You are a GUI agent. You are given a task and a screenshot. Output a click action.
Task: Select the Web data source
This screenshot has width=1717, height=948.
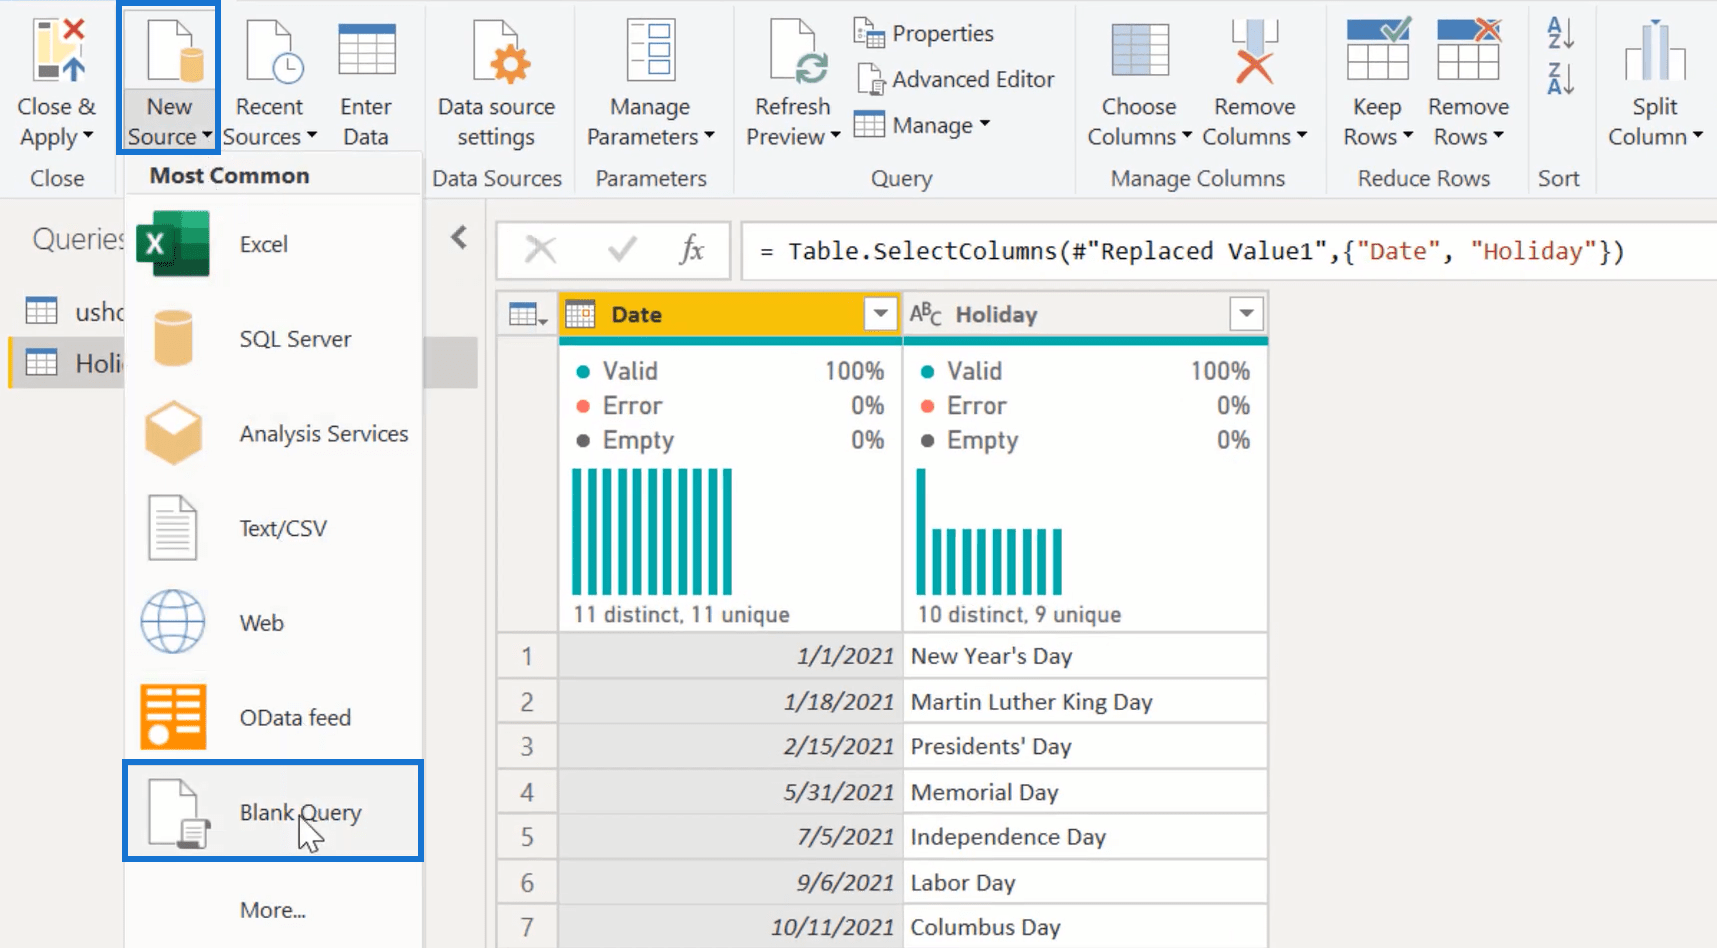273,623
